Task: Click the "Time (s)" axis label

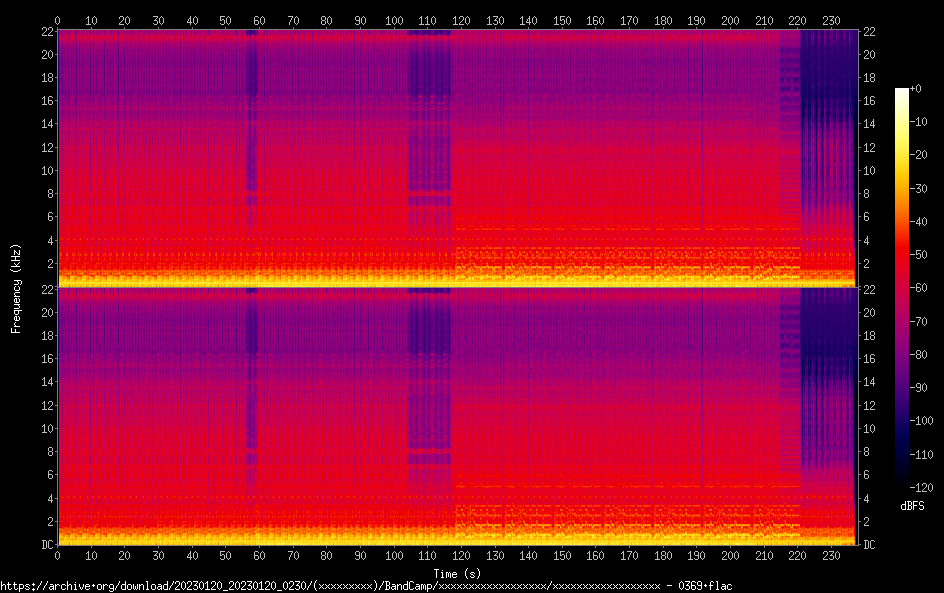Action: tap(456, 572)
